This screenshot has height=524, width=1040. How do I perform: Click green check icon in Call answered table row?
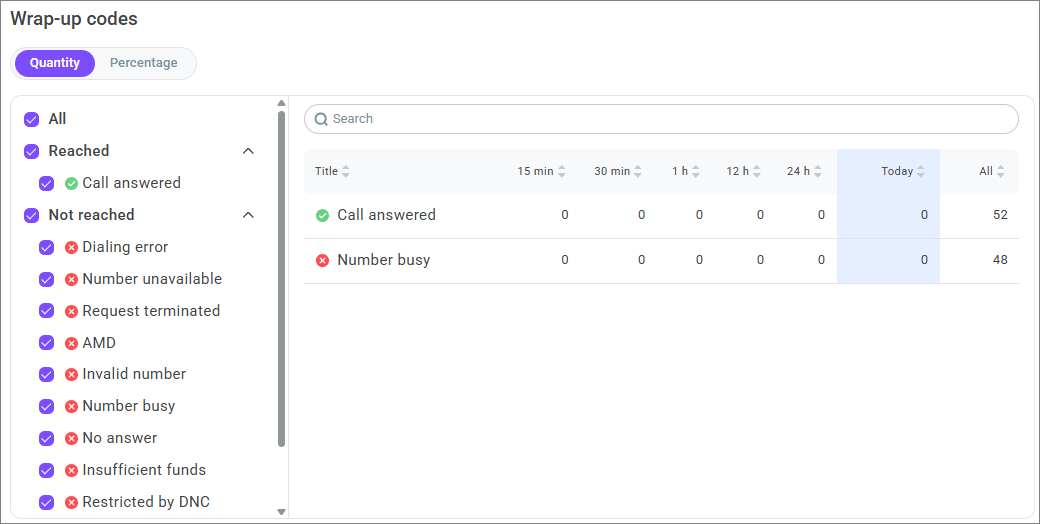(x=322, y=216)
